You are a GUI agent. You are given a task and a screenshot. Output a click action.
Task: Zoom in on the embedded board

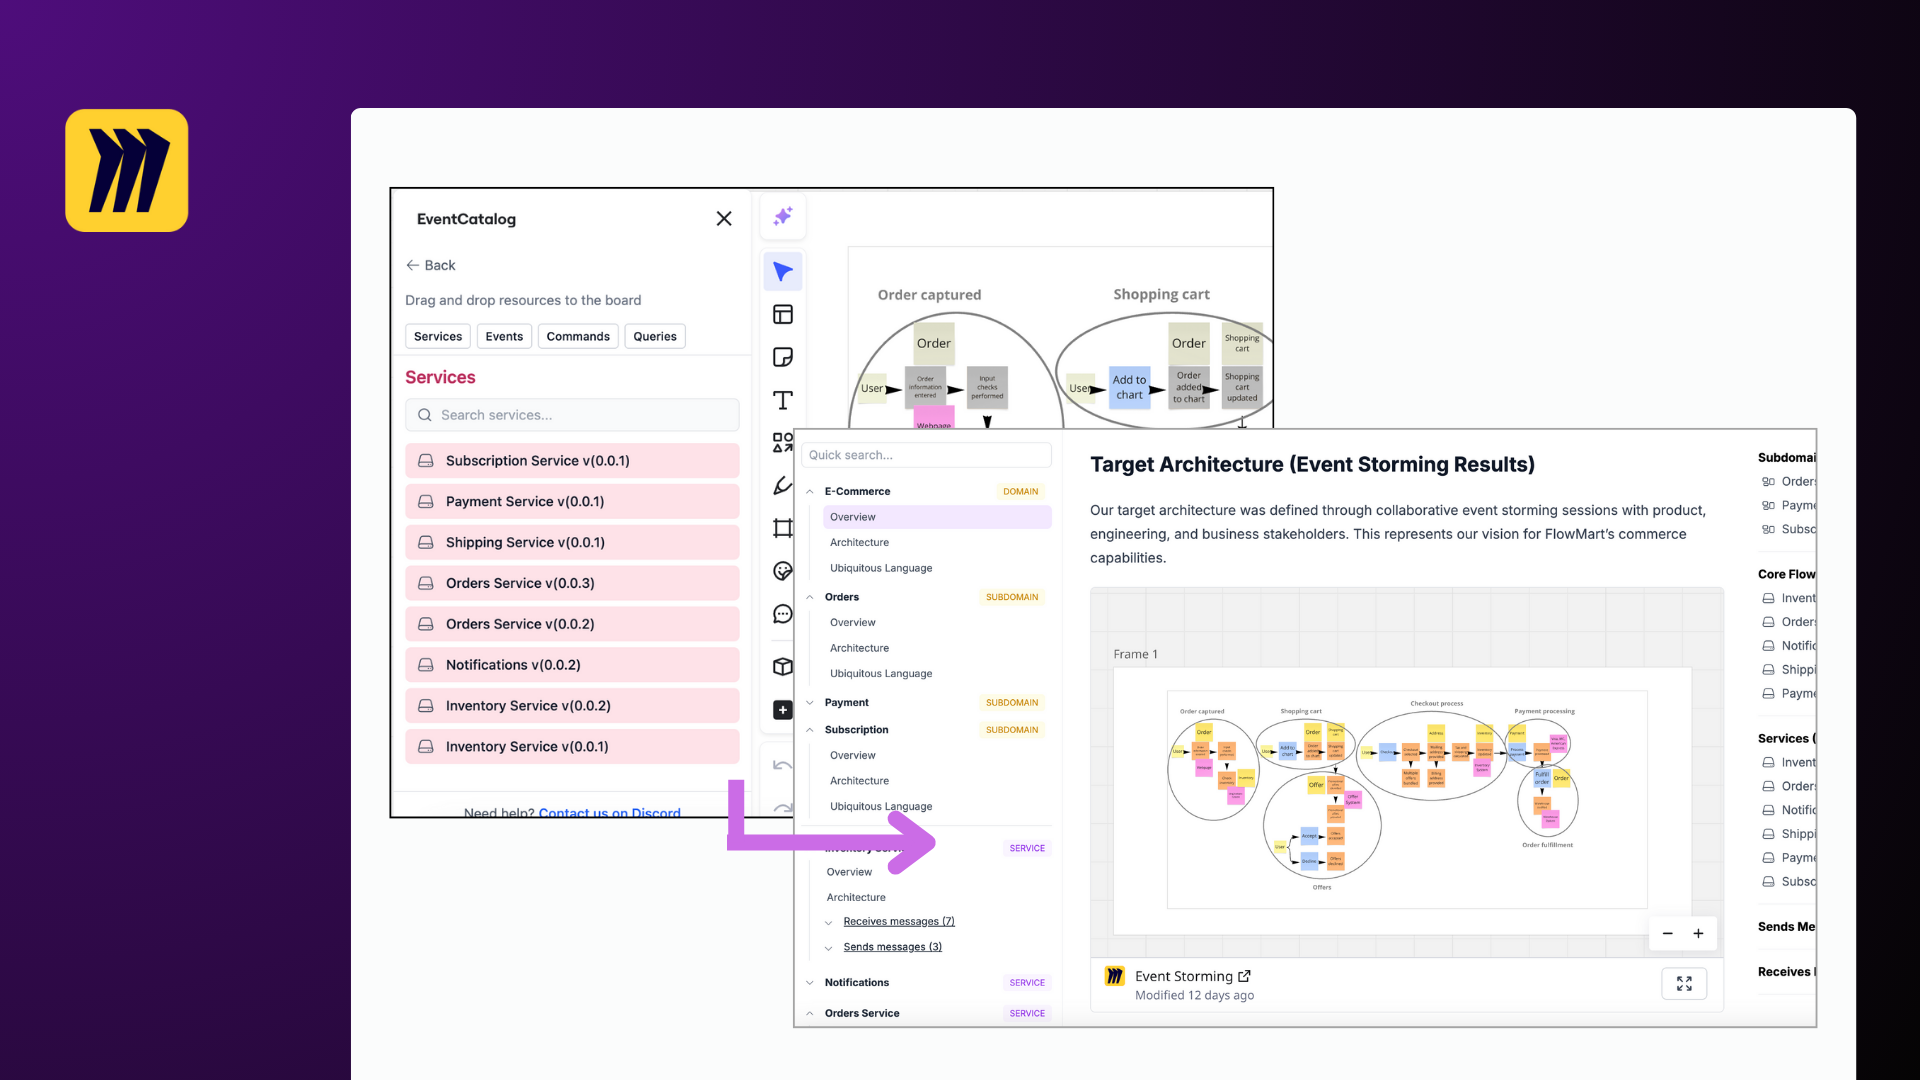coord(1698,934)
